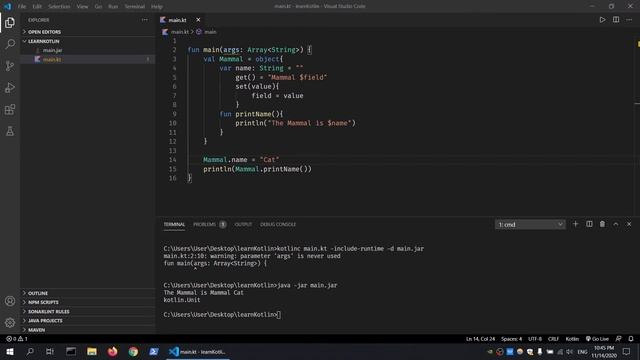
Task: Launch Chrome from the taskbar
Action: [133, 351]
